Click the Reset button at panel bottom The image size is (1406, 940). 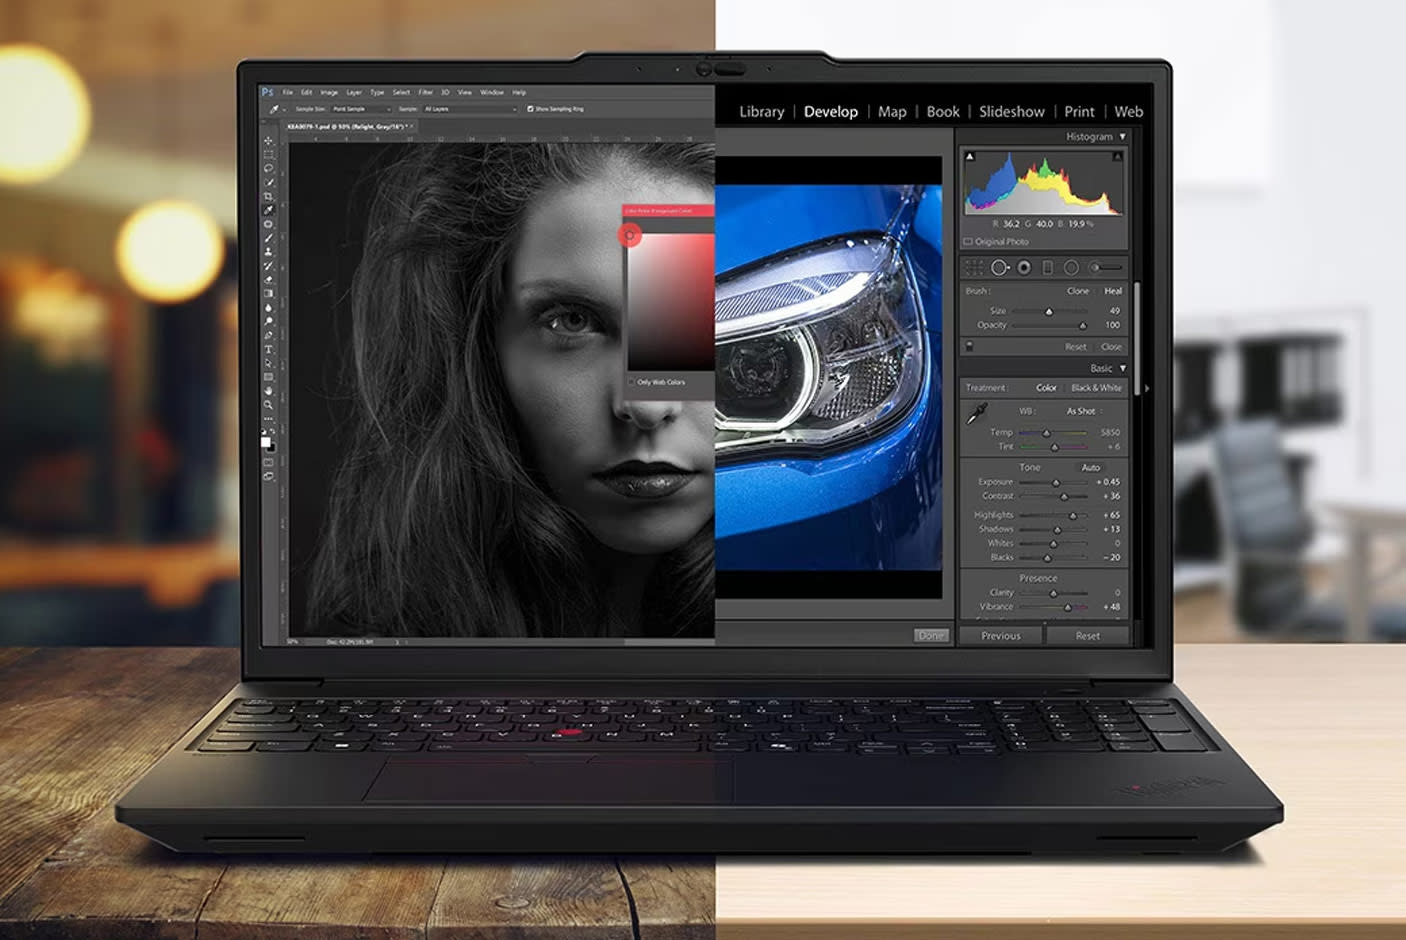coord(1087,636)
